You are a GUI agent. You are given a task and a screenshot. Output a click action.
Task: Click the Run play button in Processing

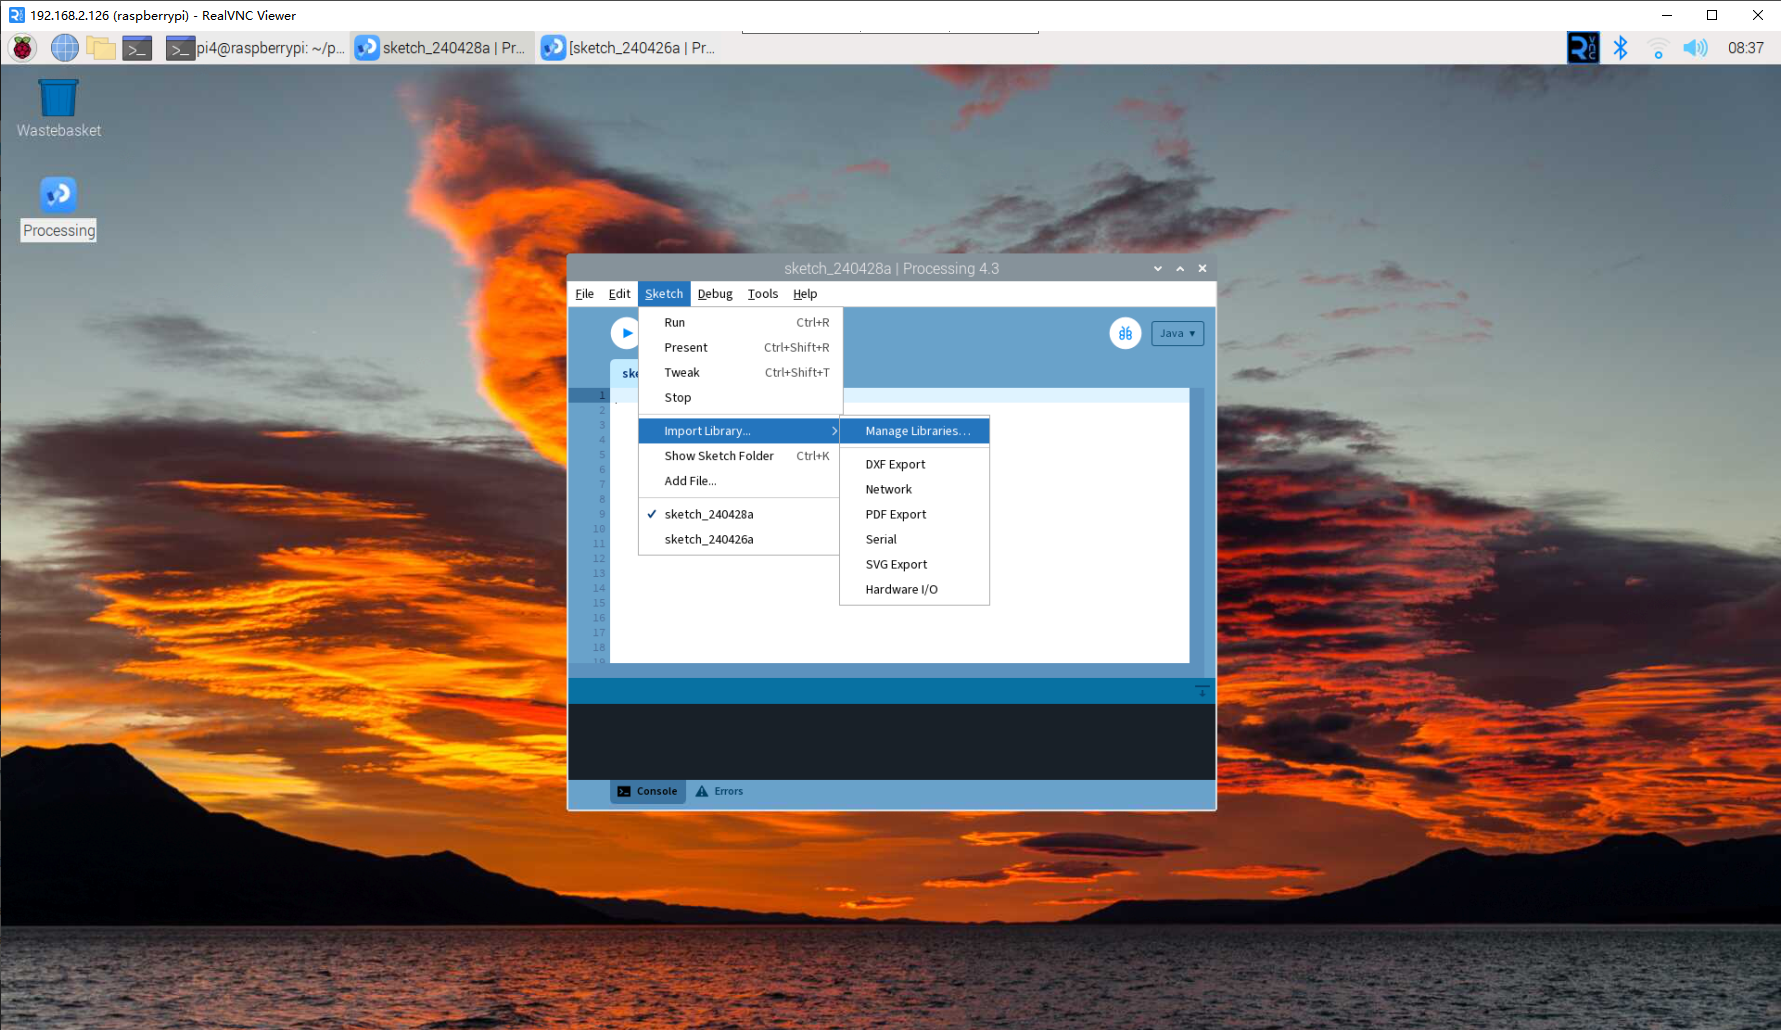624,333
